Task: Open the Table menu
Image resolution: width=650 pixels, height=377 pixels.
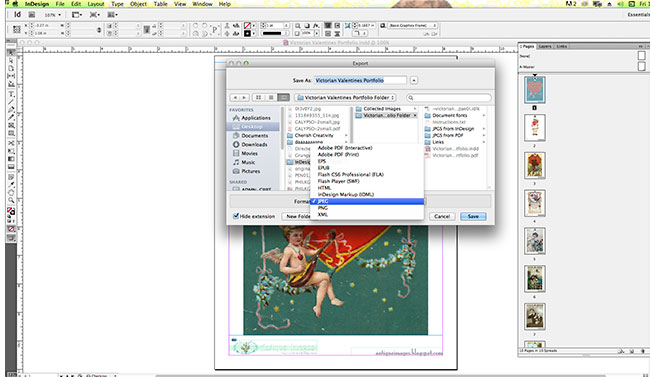Action: click(x=160, y=4)
